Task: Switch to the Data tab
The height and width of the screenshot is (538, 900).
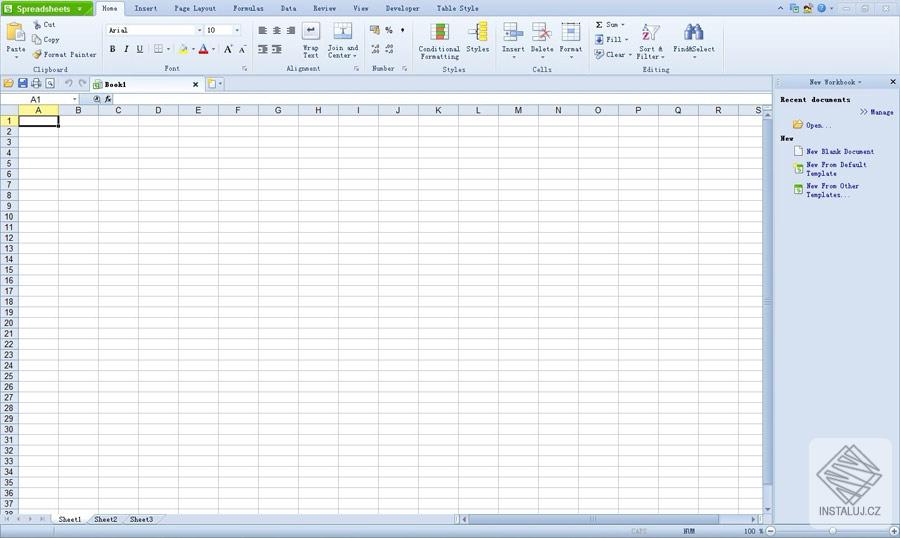Action: coord(288,8)
